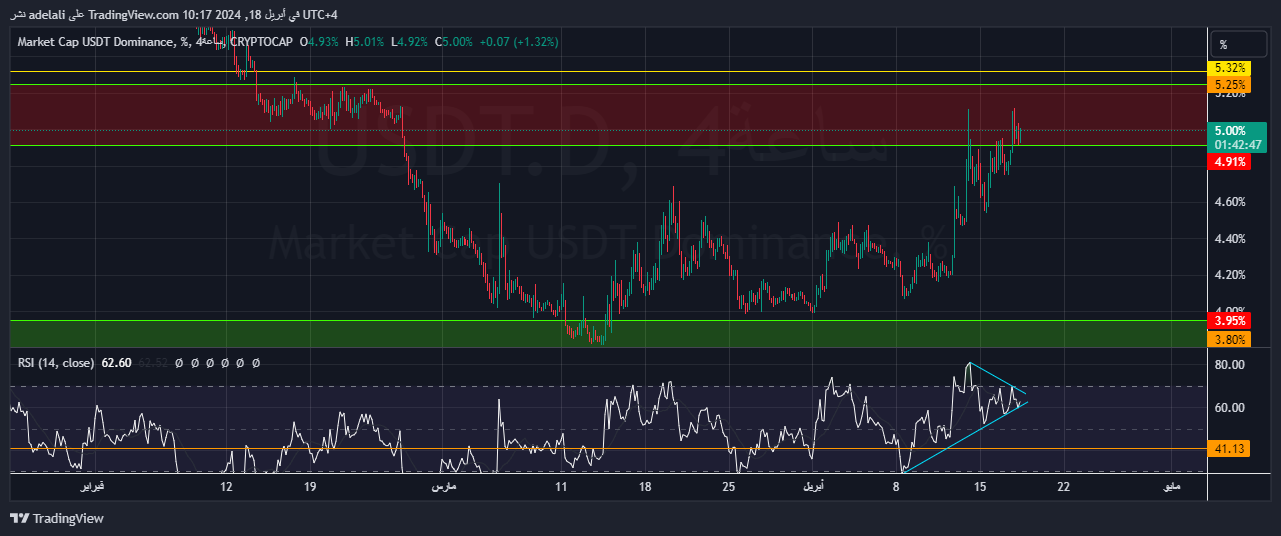Click the CRYPTOCAP exchange label
The width and height of the screenshot is (1281, 536).
(x=261, y=42)
